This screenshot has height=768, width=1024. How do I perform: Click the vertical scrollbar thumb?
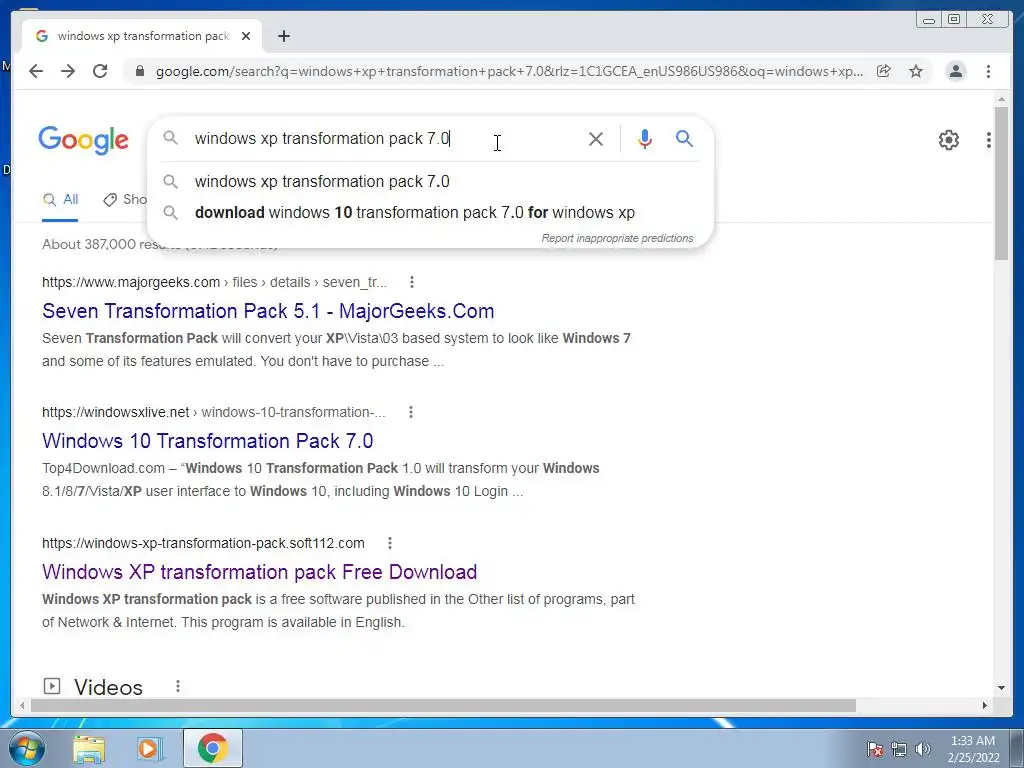[1001, 183]
